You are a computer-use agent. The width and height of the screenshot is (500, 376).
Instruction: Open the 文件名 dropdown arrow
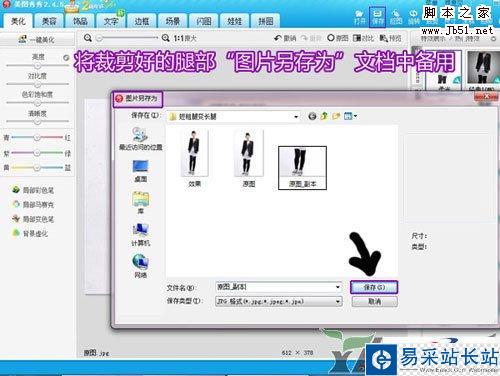point(338,287)
